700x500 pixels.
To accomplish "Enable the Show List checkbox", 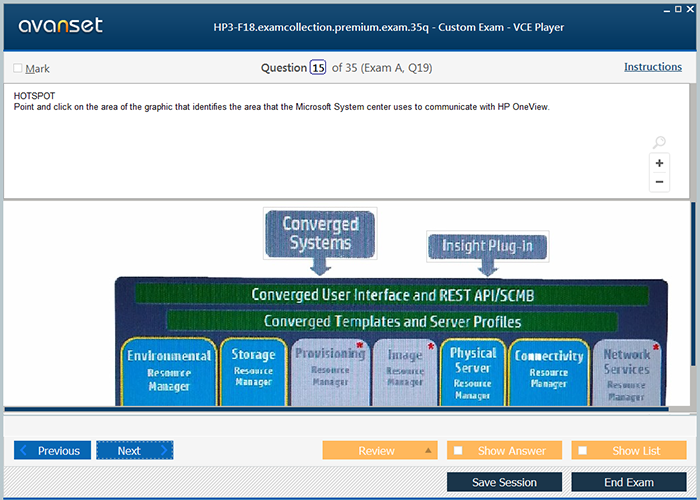I will point(583,451).
